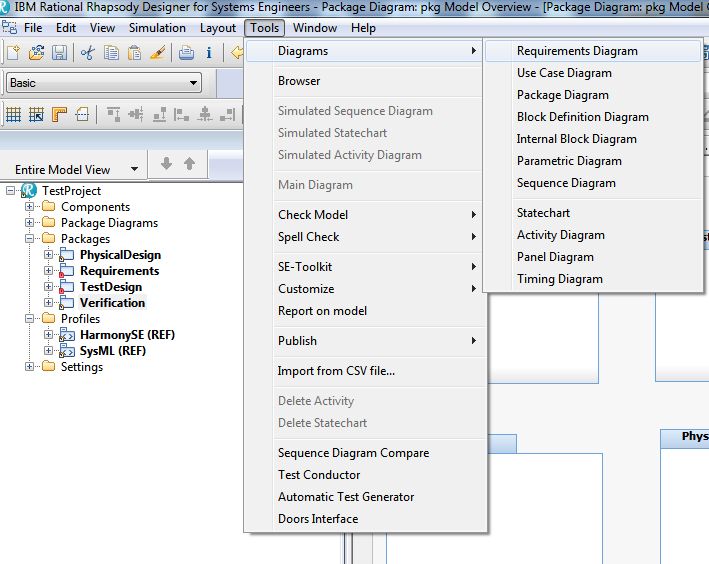Open the Window menu

click(x=315, y=28)
